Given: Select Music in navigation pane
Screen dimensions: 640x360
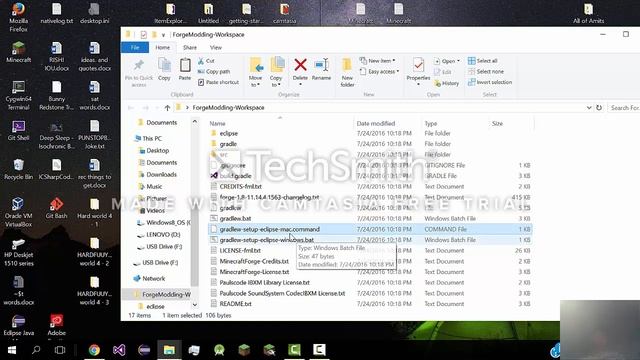Looking at the screenshot, I should [x=154, y=187].
